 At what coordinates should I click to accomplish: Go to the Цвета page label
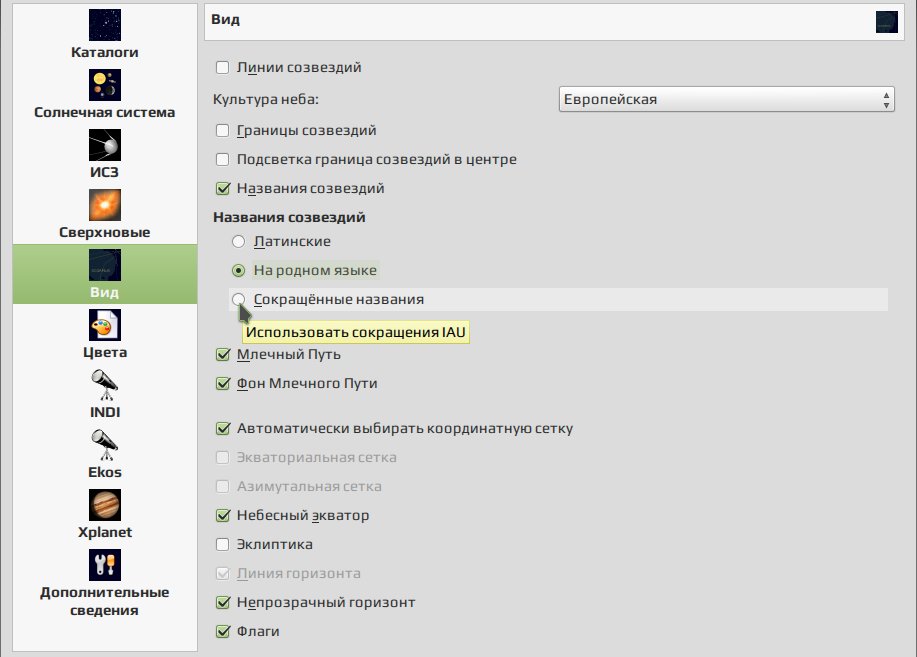105,352
